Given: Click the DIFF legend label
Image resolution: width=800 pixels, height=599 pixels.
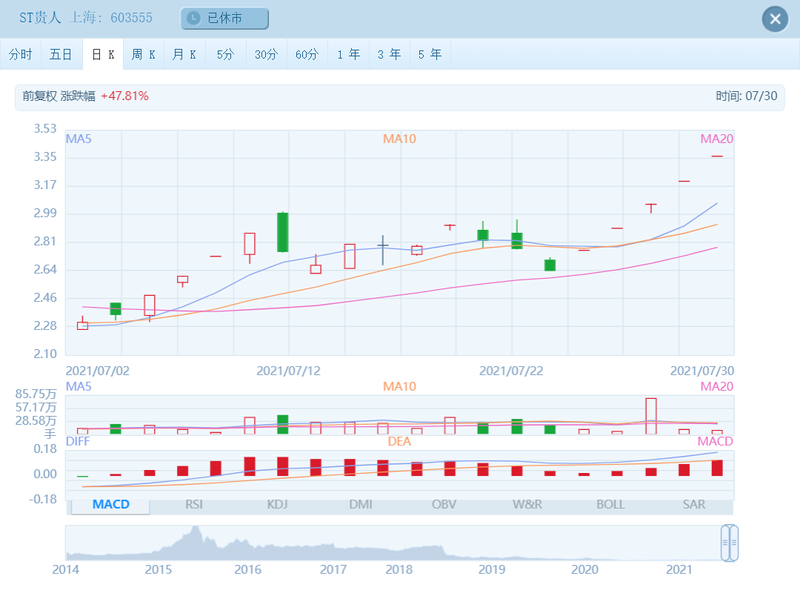Looking at the screenshot, I should click(78, 441).
